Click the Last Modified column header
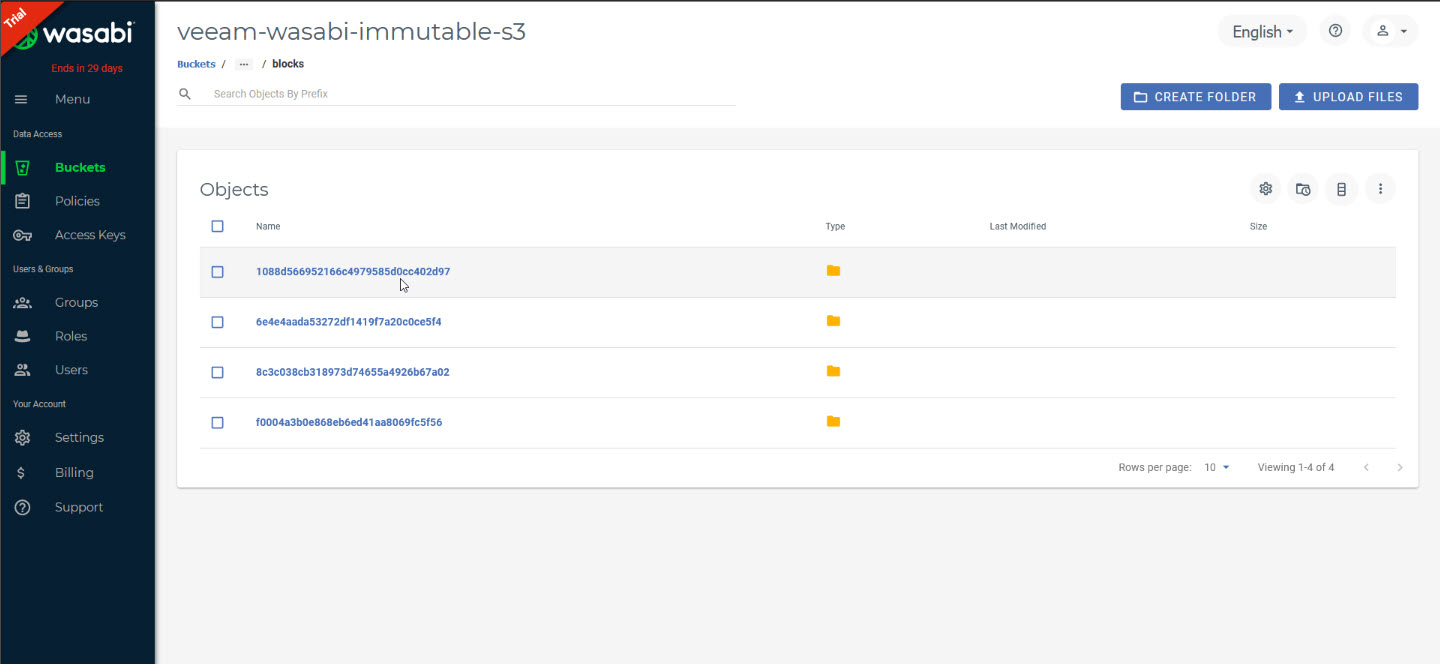 1017,226
